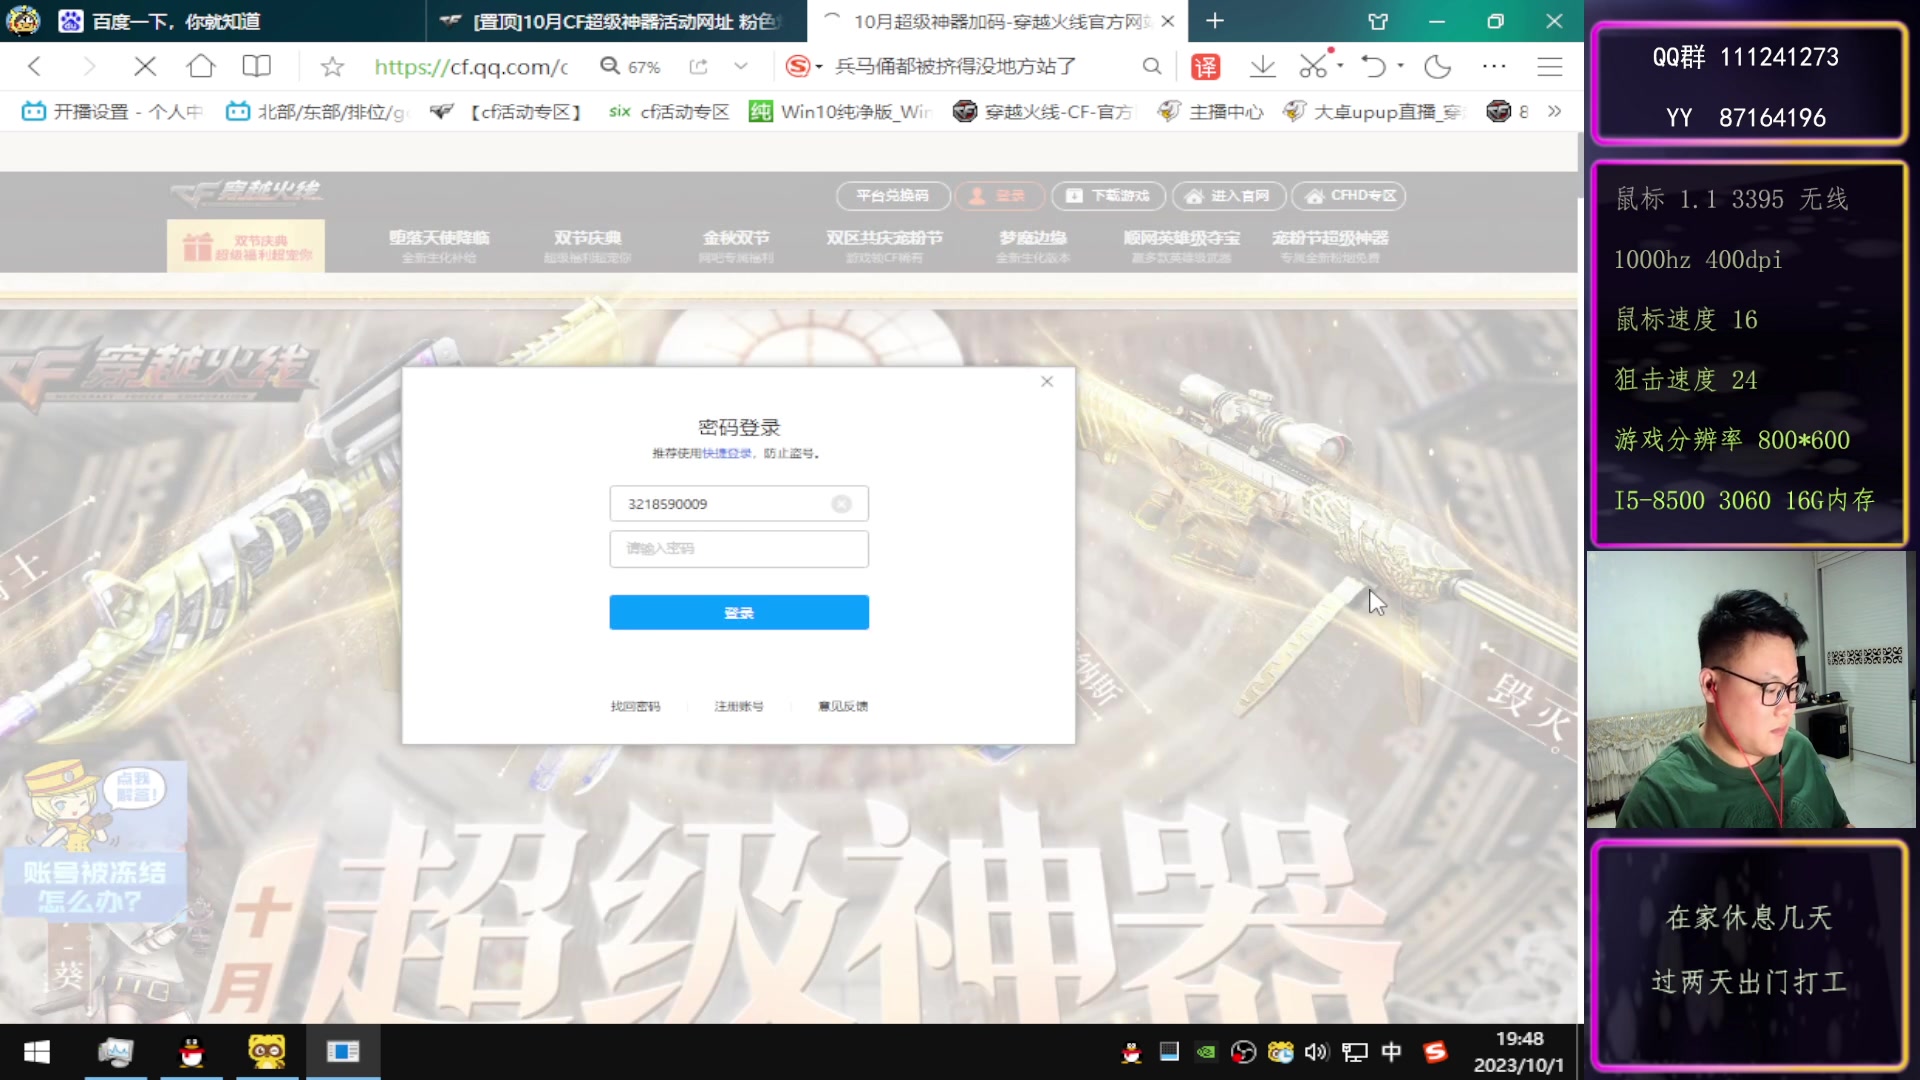Screen dimensions: 1920x1080
Task: Click the 下载游戏 page button
Action: pos(1109,196)
